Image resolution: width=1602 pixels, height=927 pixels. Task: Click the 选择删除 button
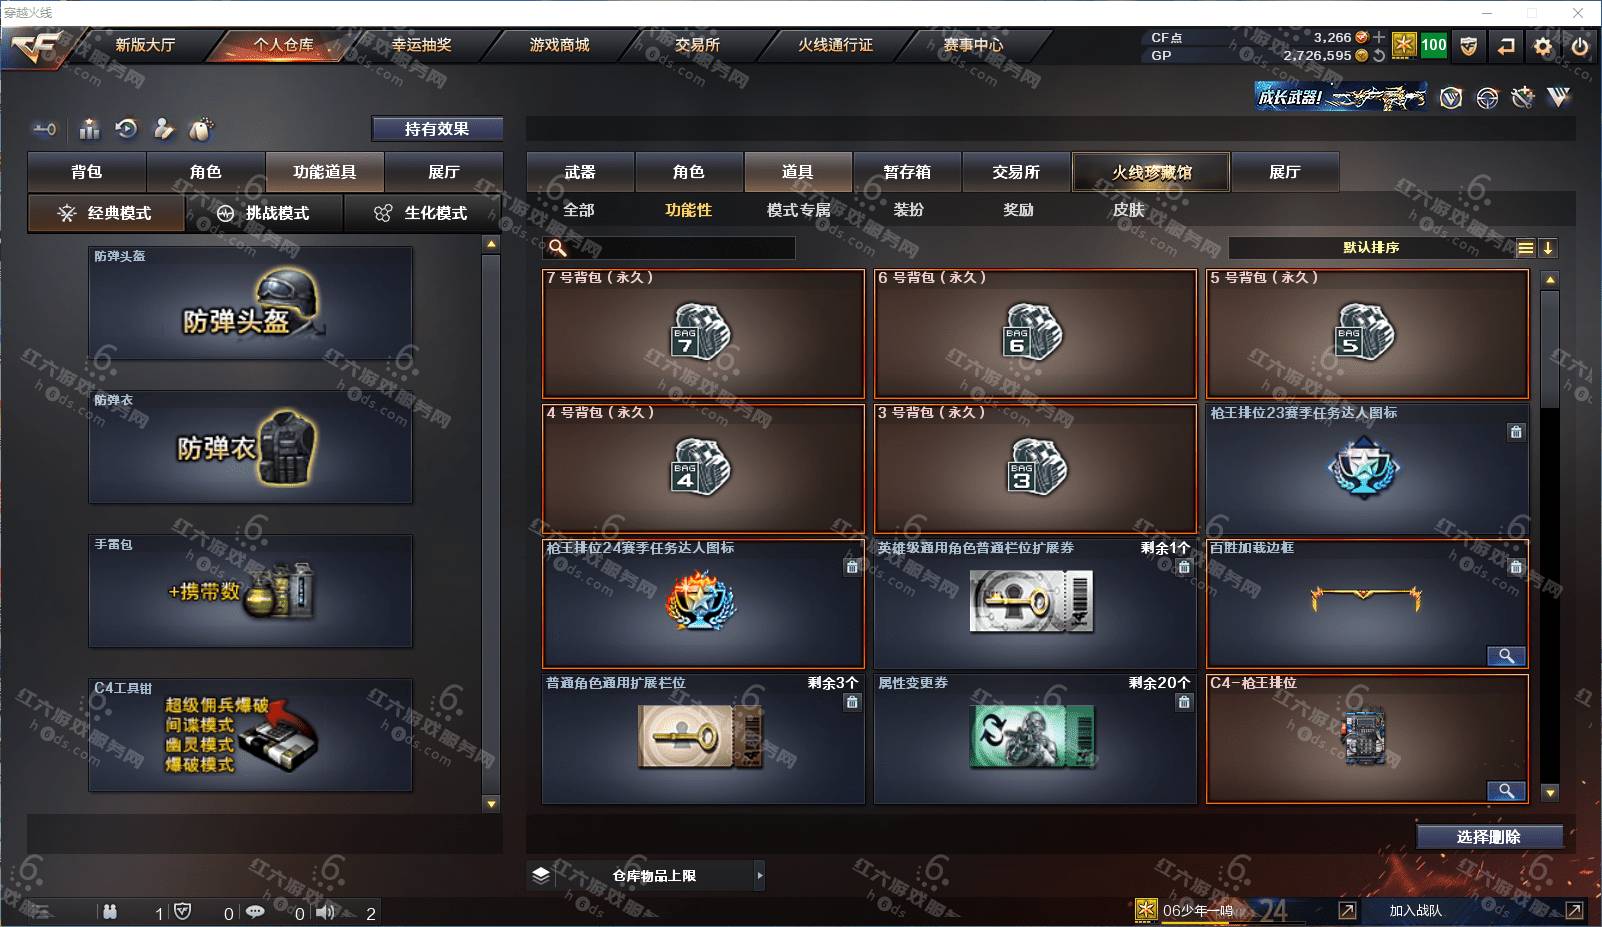(x=1489, y=837)
